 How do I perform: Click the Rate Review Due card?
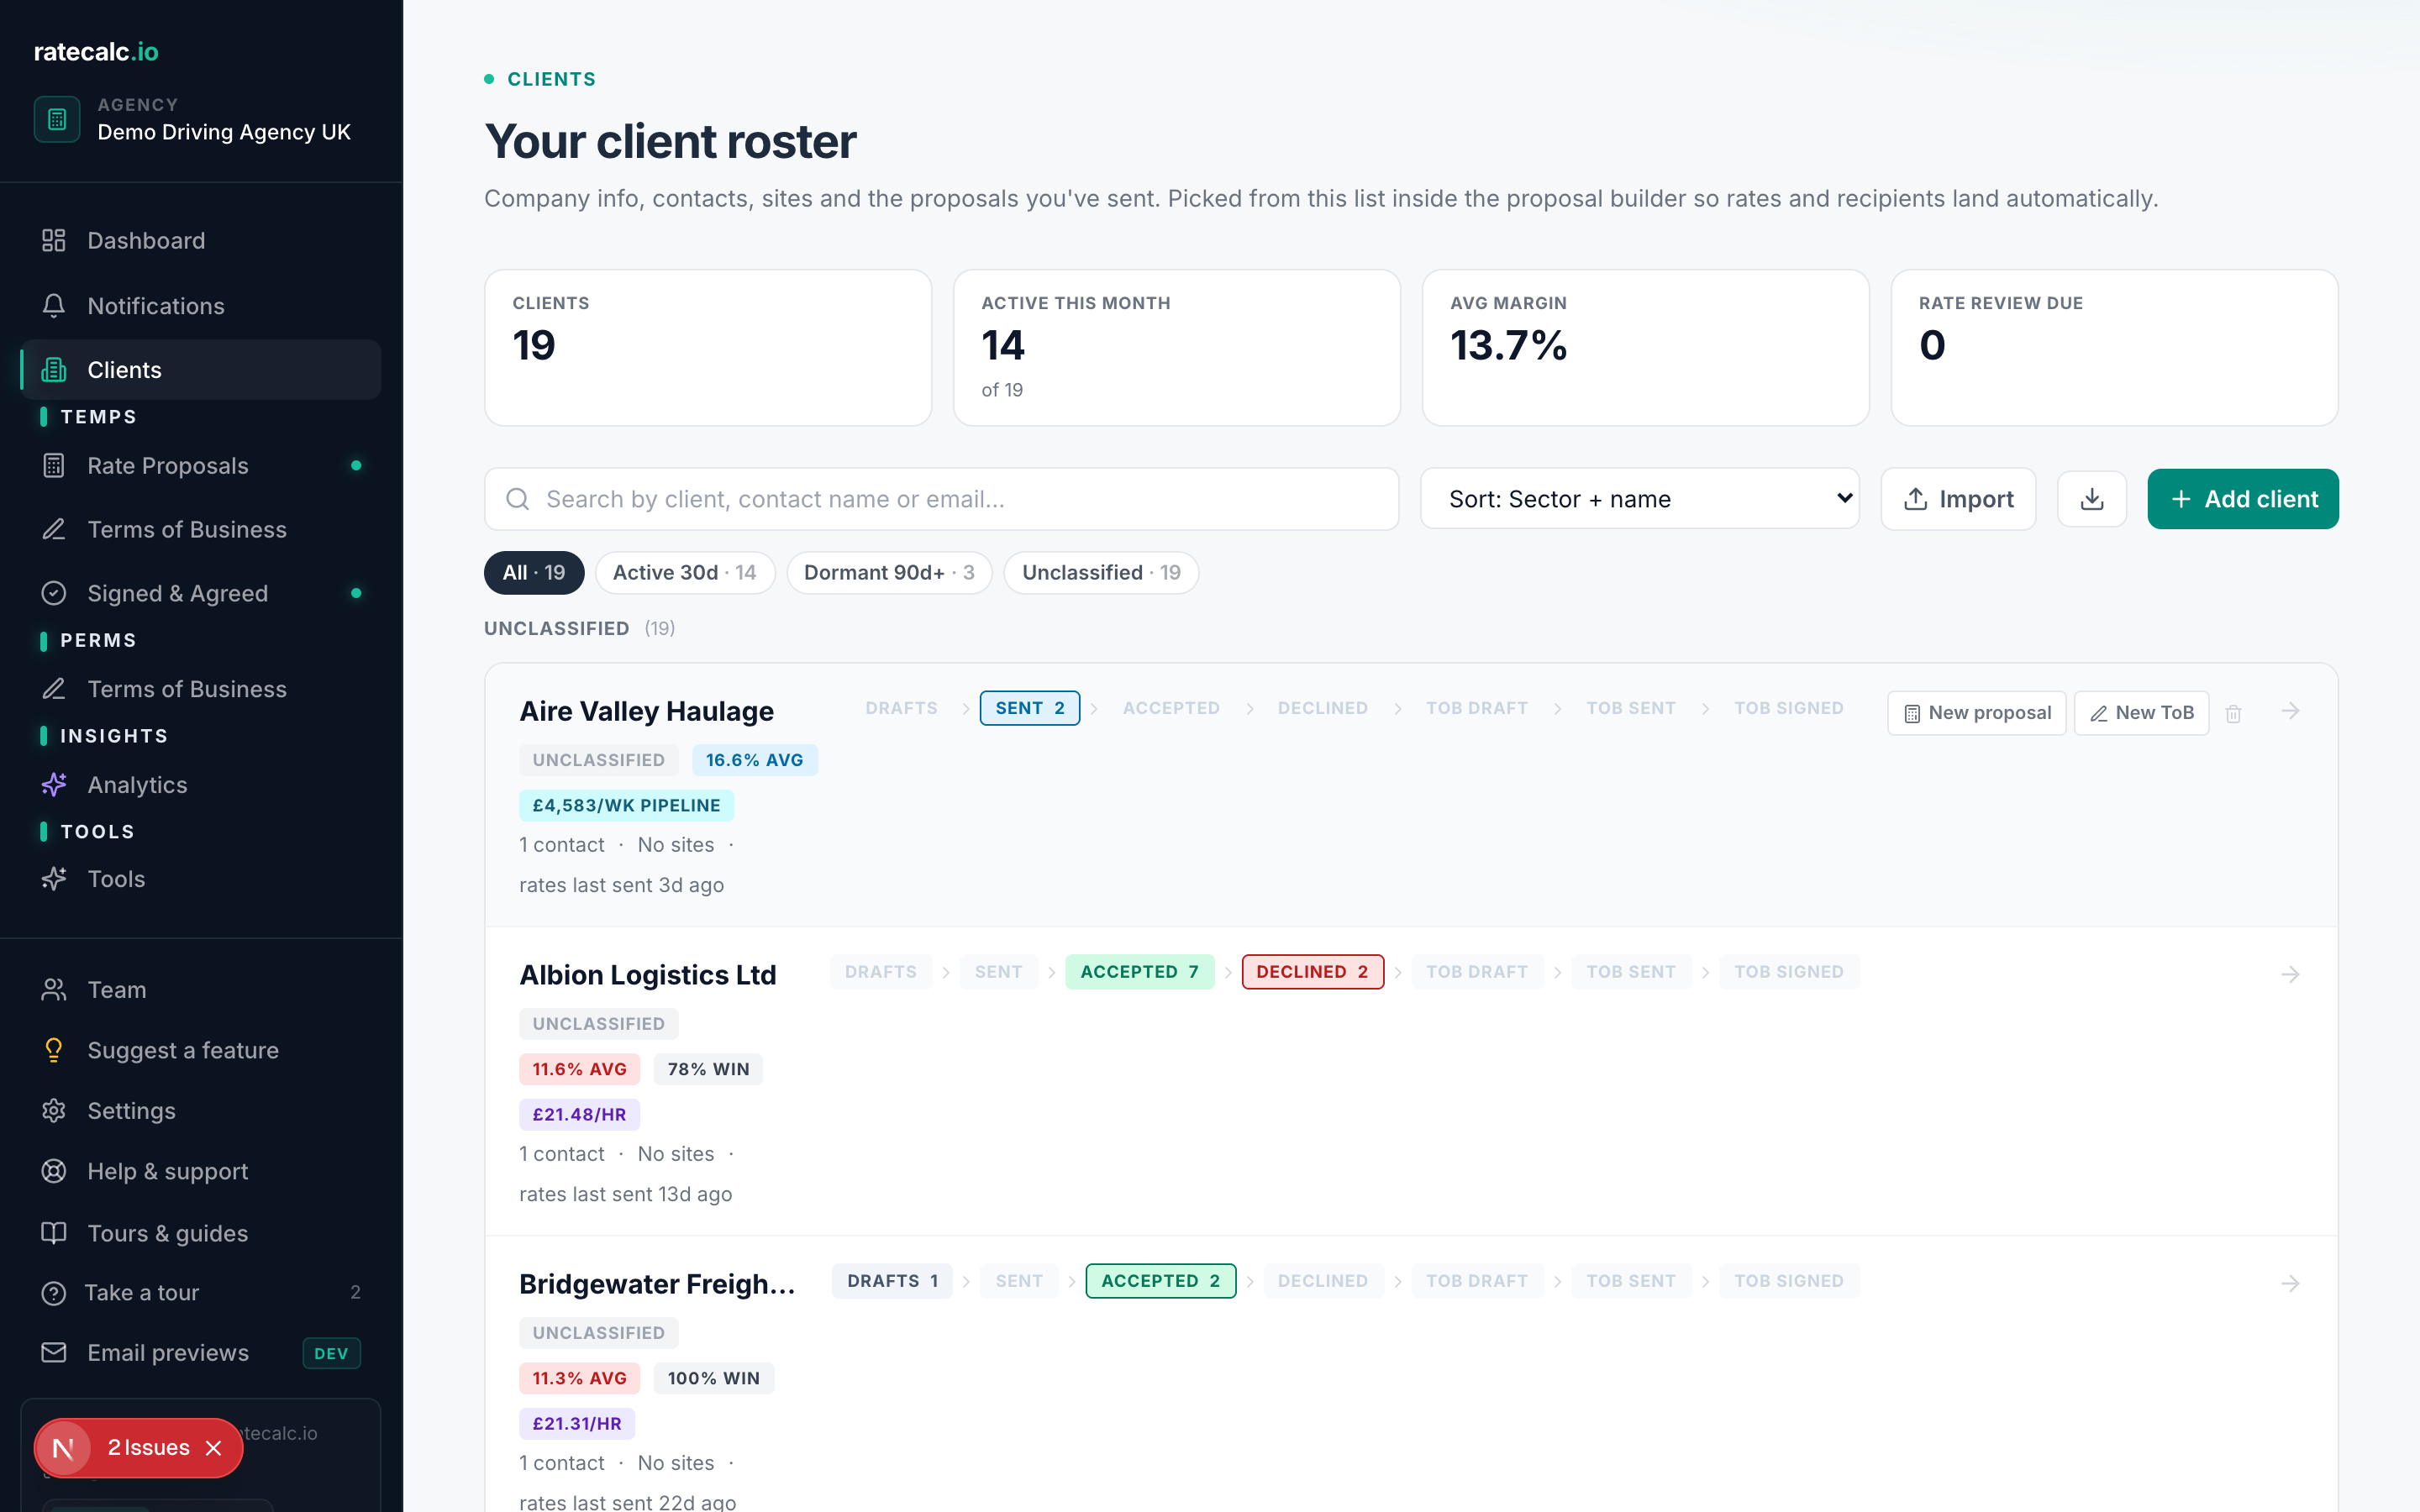pos(2114,348)
